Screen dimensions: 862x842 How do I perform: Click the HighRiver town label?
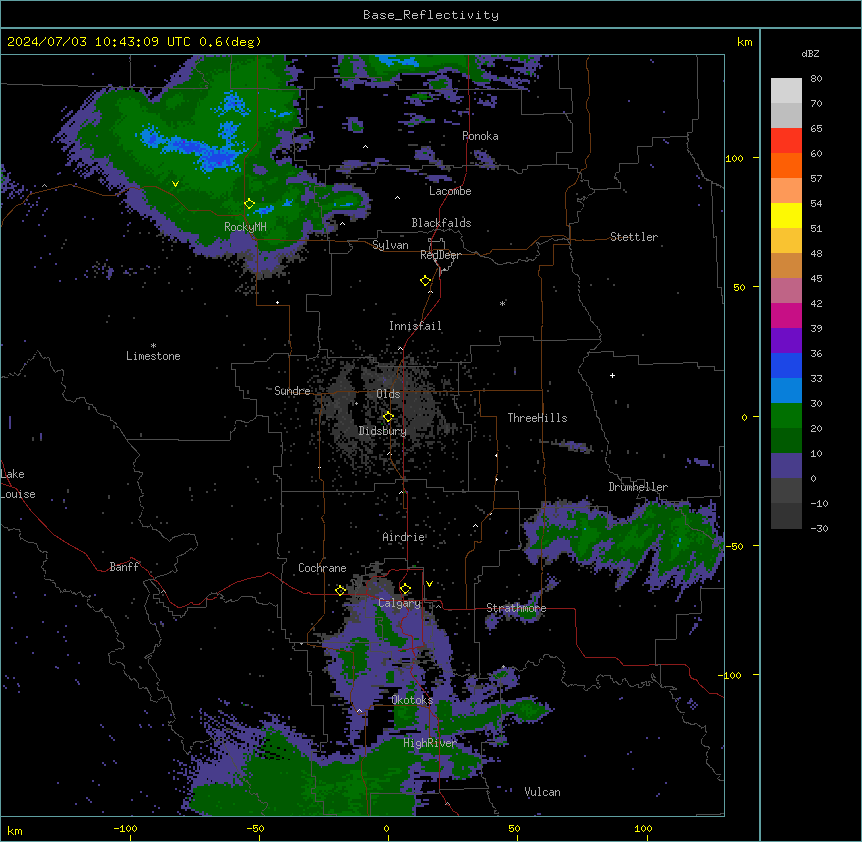tap(430, 743)
